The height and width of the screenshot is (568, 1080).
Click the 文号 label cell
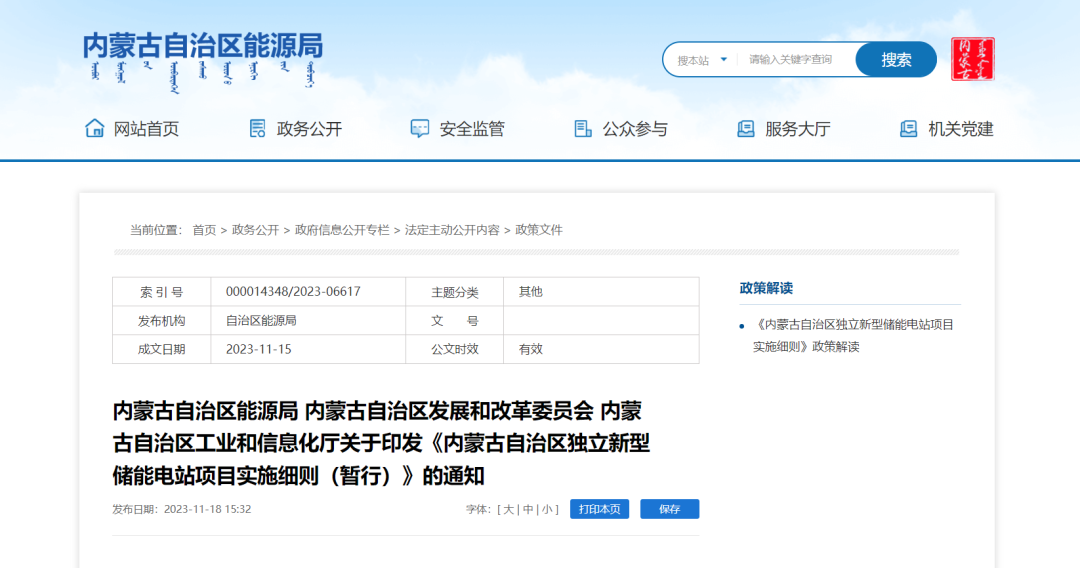455,321
